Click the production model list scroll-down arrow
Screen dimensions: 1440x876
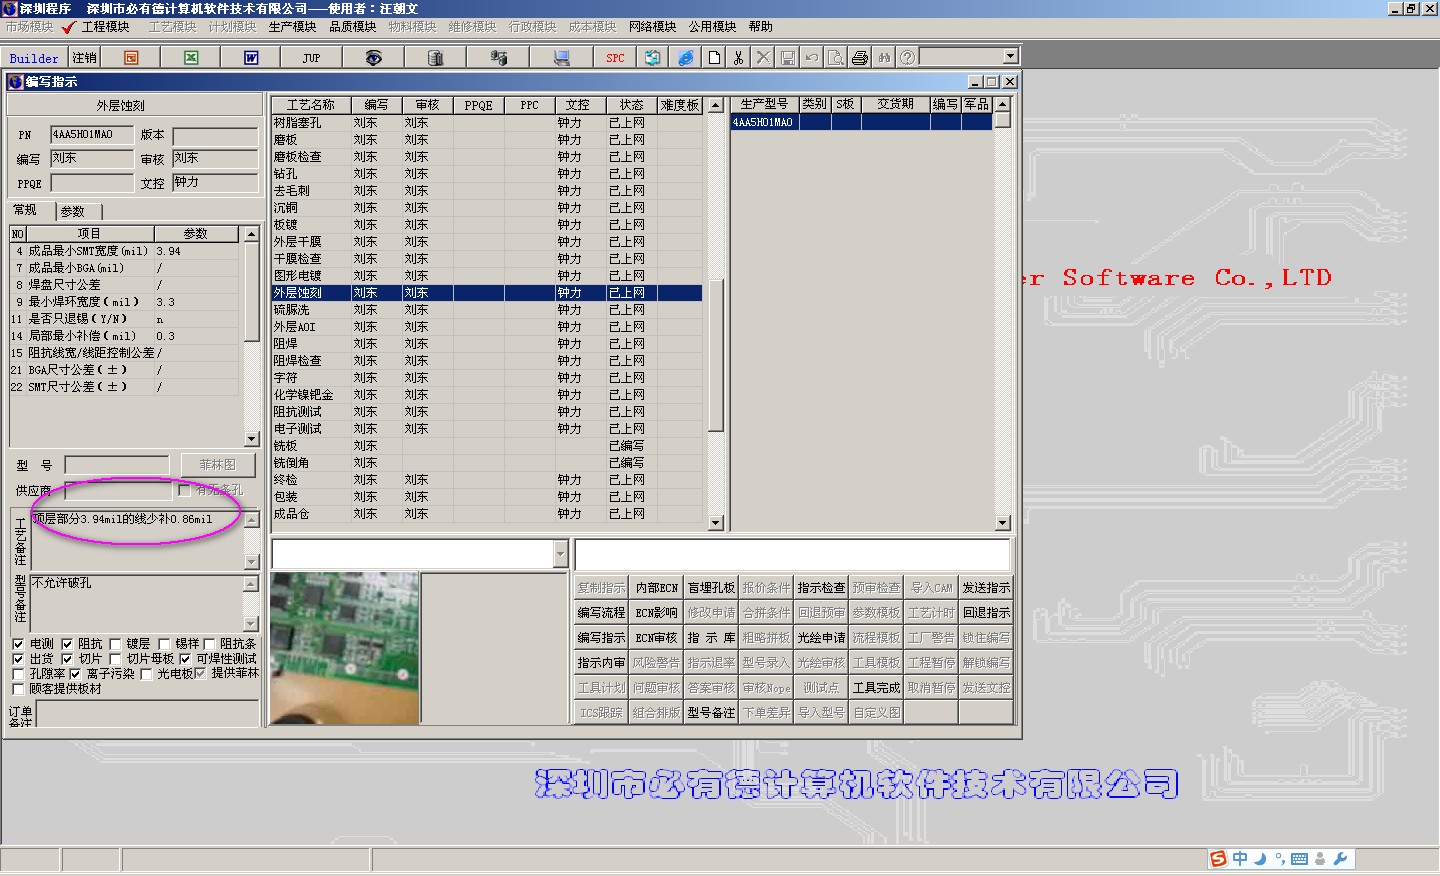pos(1003,523)
